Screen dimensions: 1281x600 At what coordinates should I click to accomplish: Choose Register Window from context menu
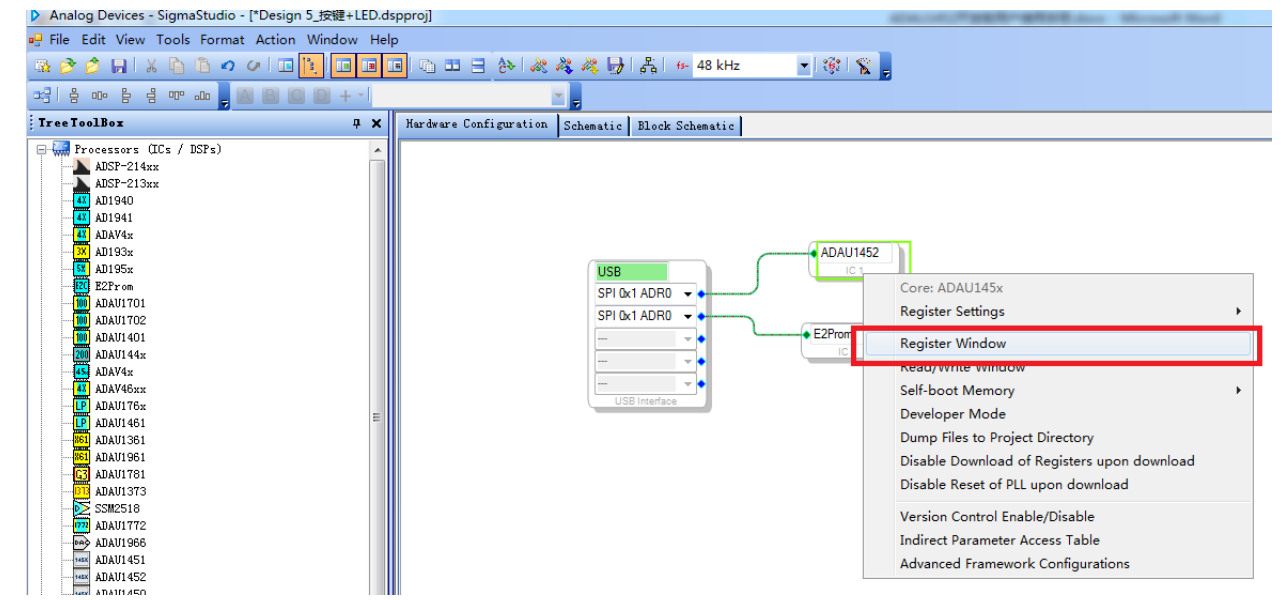[1058, 343]
